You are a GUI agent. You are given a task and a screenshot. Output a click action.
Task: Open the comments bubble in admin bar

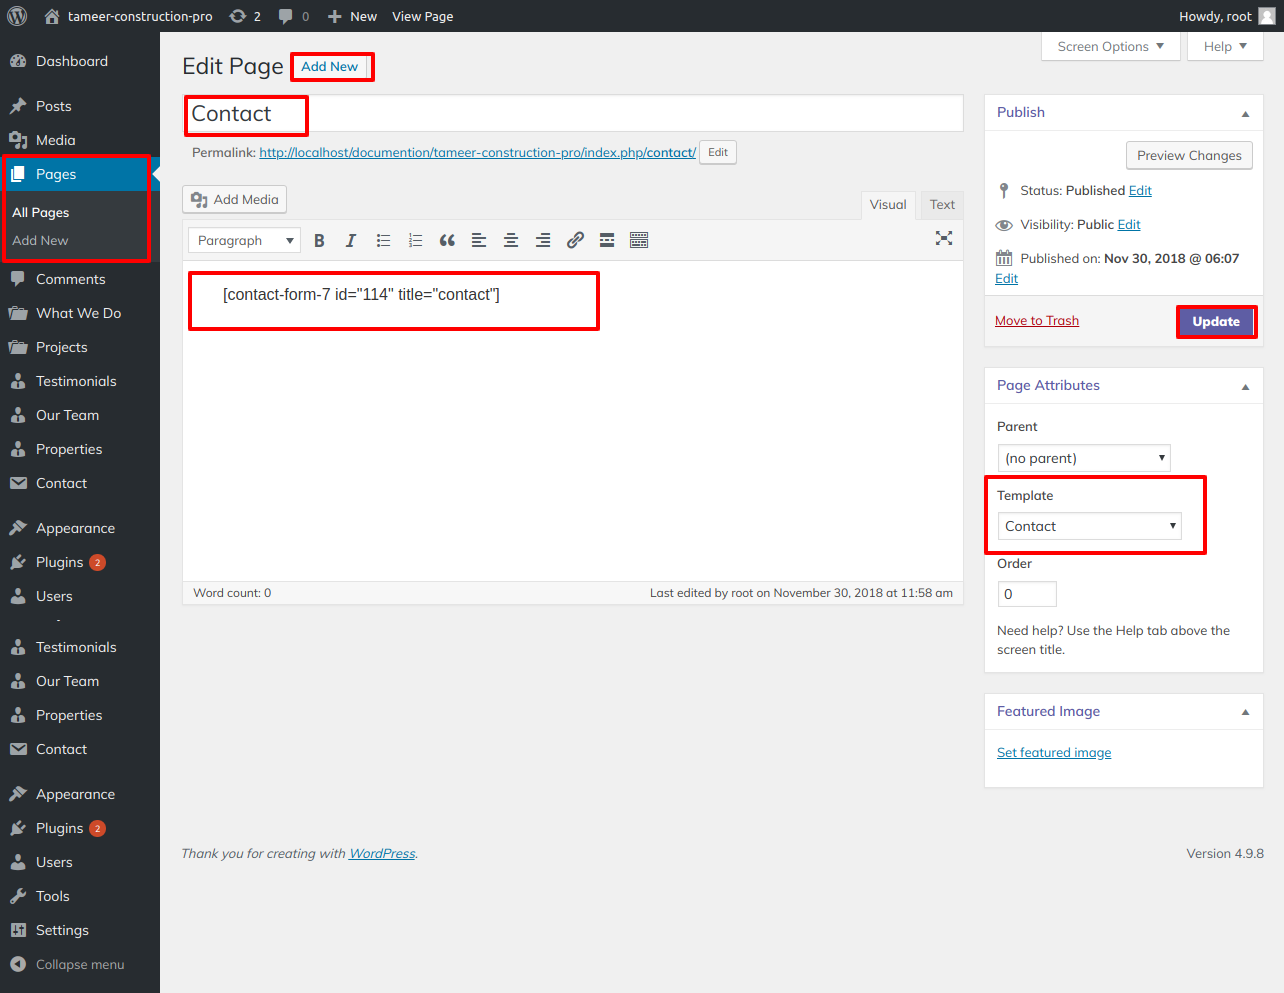click(x=294, y=16)
